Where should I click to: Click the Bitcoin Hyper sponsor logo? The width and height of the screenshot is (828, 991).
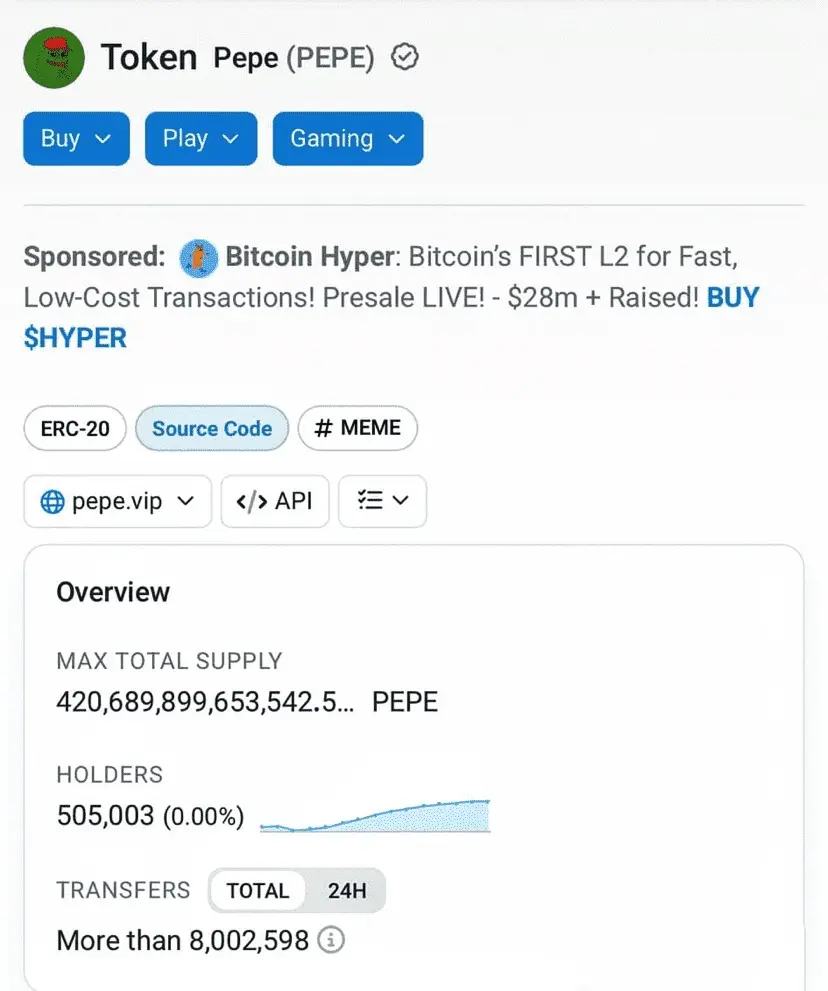199,258
